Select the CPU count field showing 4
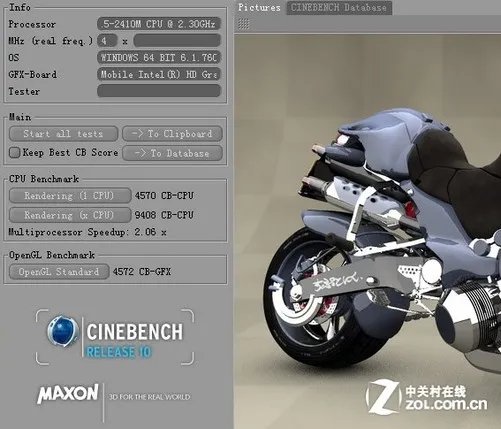Viewport: 501px width, 429px height. (107, 41)
